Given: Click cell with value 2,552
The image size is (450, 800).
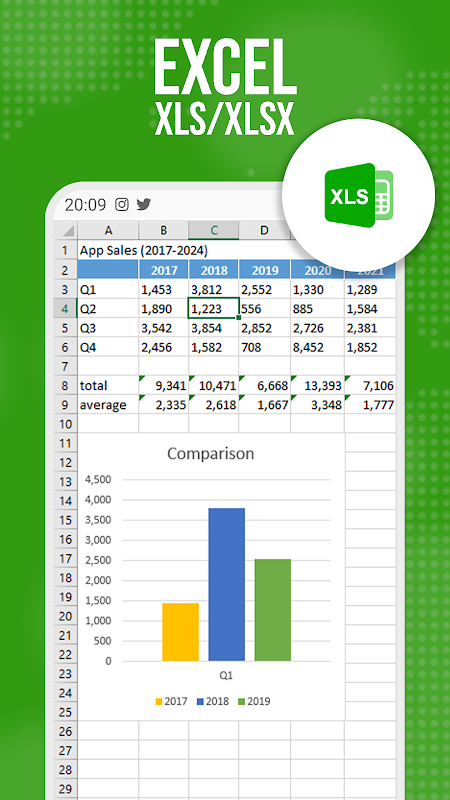Looking at the screenshot, I should click(264, 290).
